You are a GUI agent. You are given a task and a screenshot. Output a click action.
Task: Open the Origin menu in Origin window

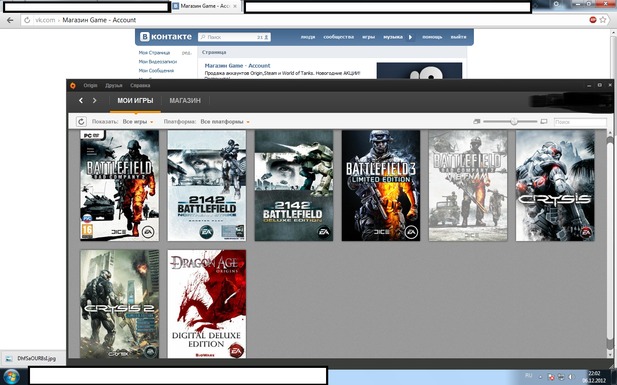point(90,85)
